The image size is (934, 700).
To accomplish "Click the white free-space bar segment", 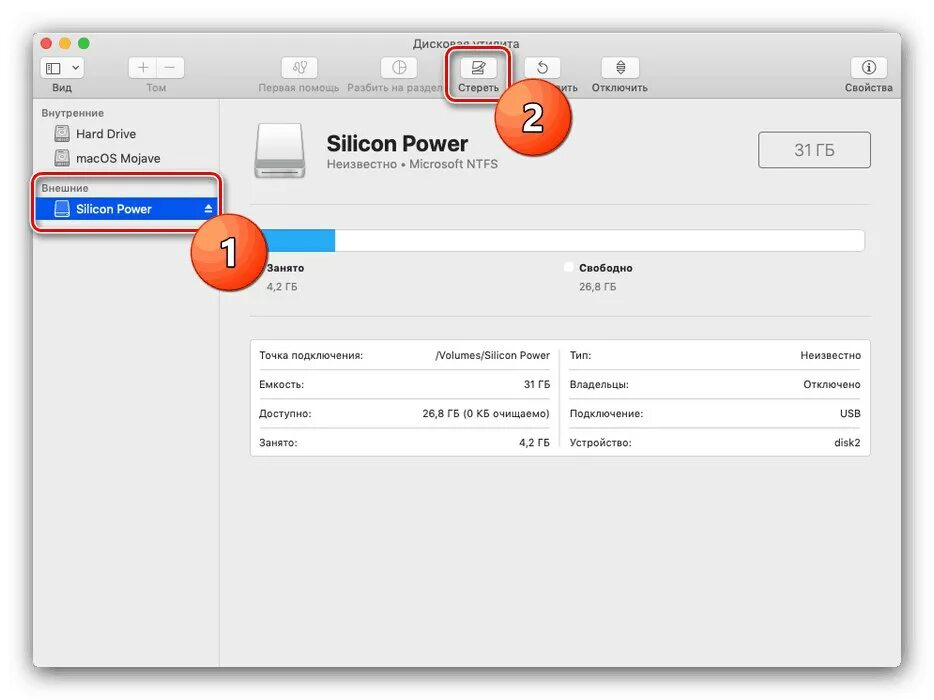I will tap(600, 241).
